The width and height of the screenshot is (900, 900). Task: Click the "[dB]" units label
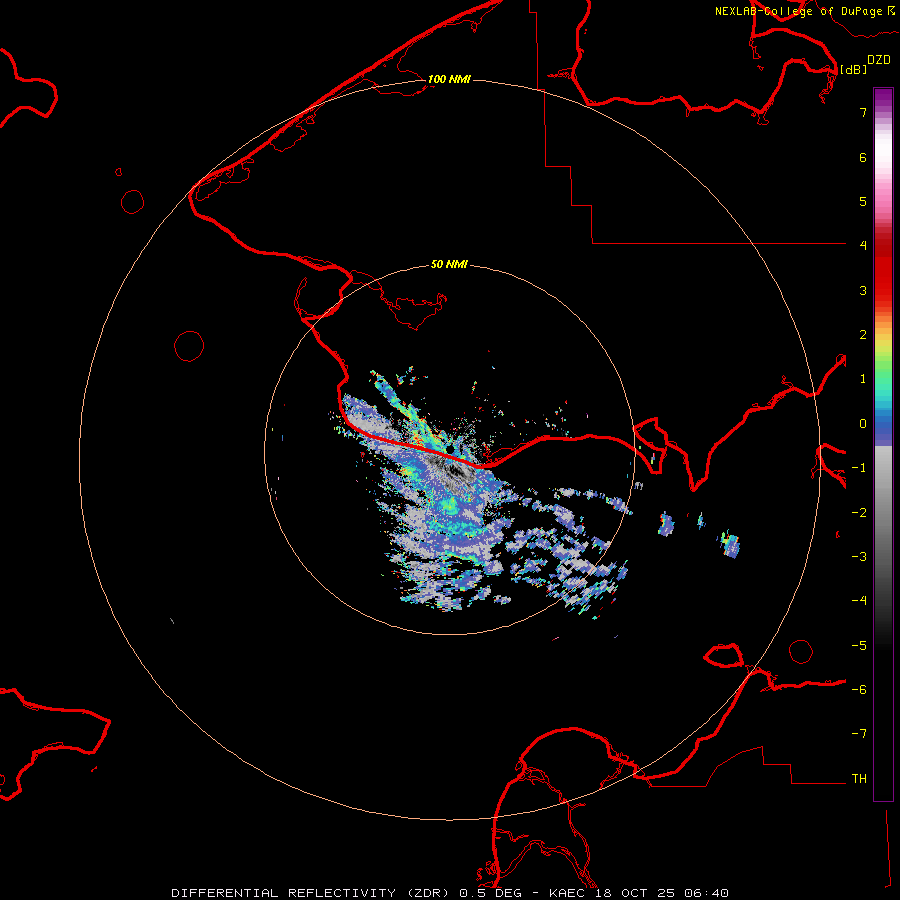854,69
